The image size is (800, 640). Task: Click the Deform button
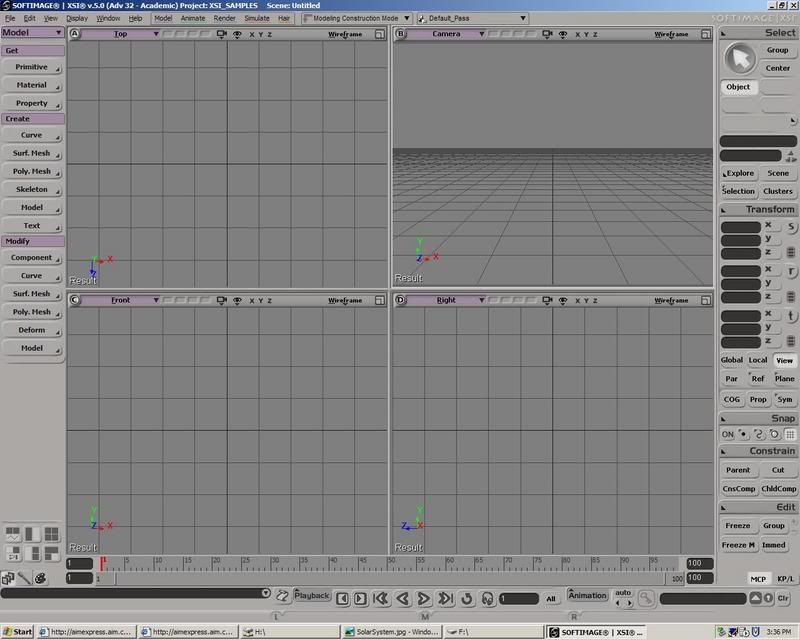click(32, 330)
